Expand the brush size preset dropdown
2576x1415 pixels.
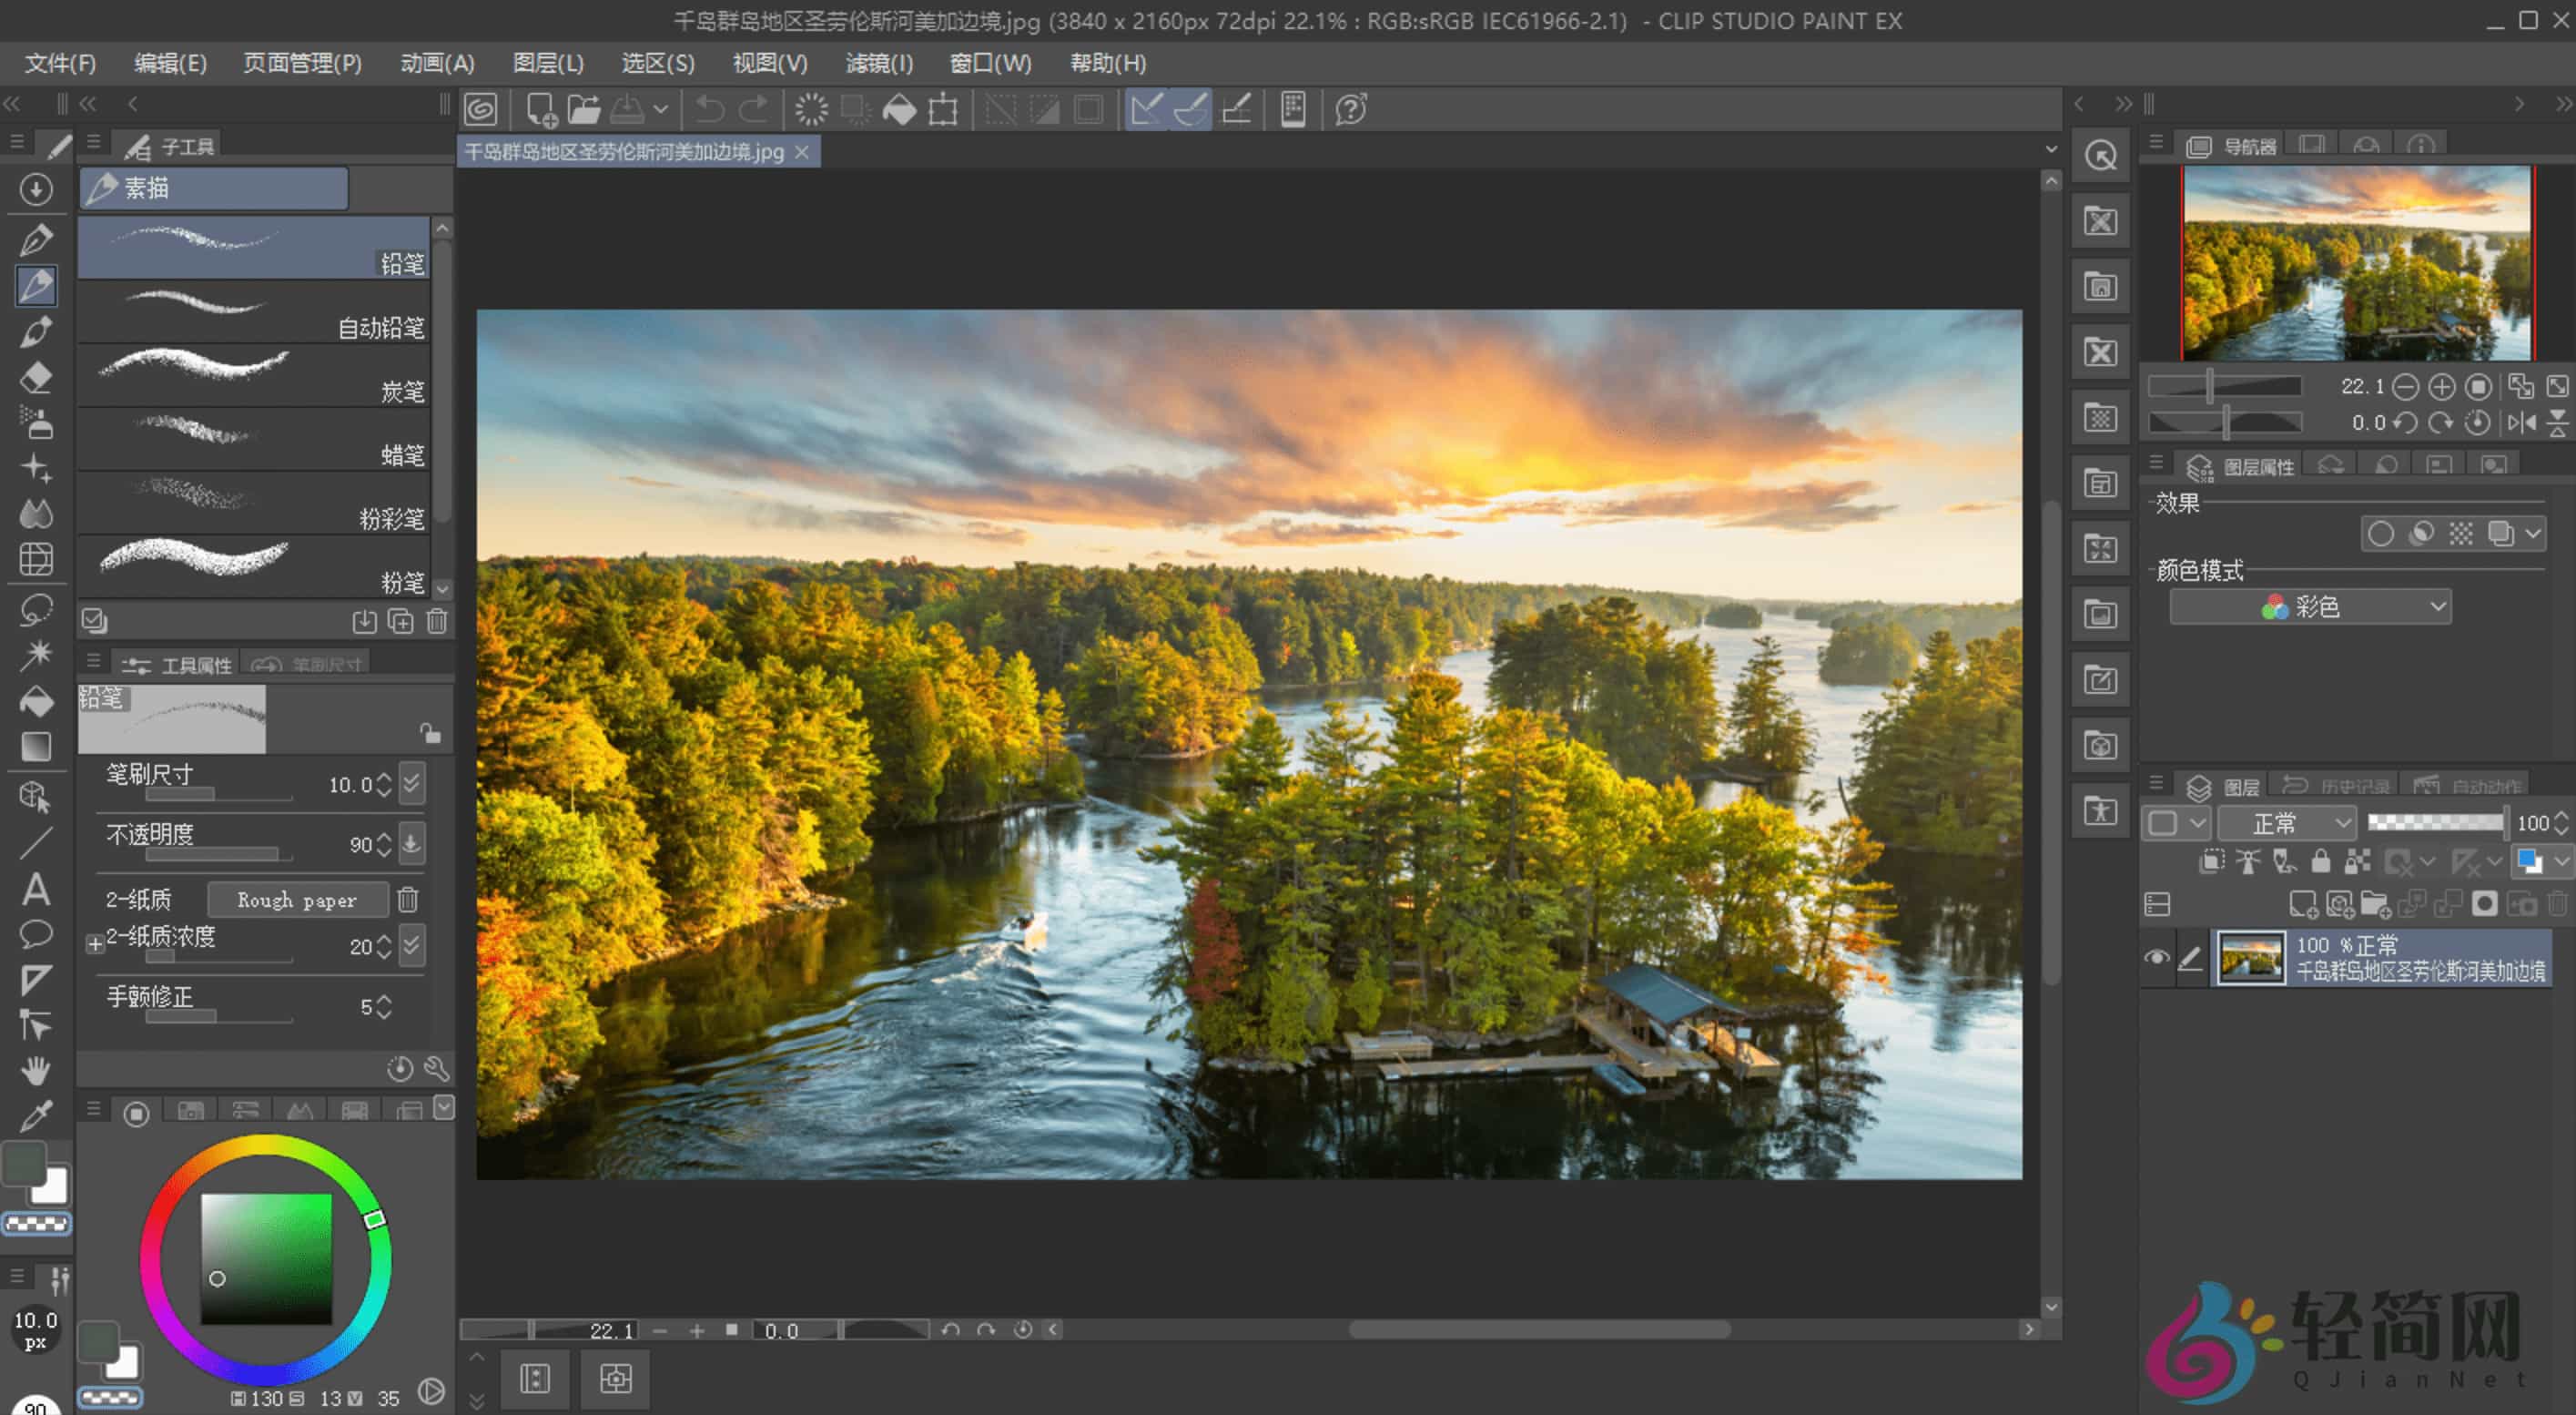click(x=411, y=784)
